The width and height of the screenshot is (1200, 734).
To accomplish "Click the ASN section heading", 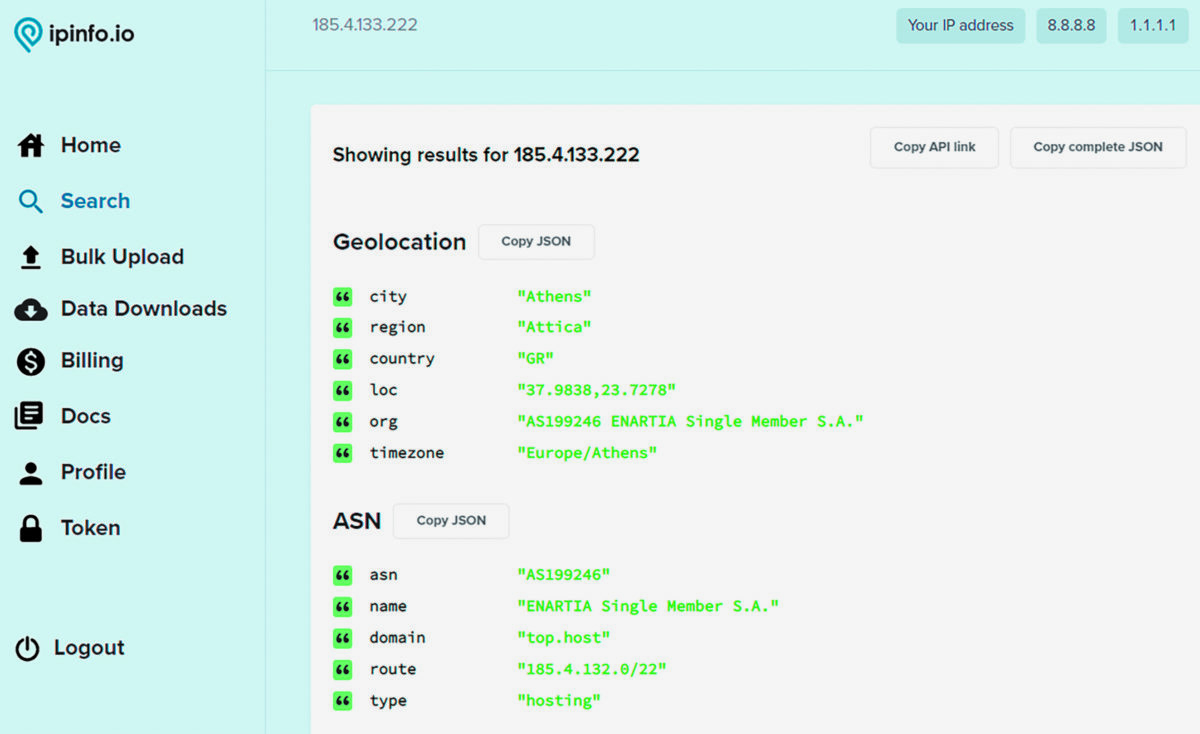I will tap(357, 521).
